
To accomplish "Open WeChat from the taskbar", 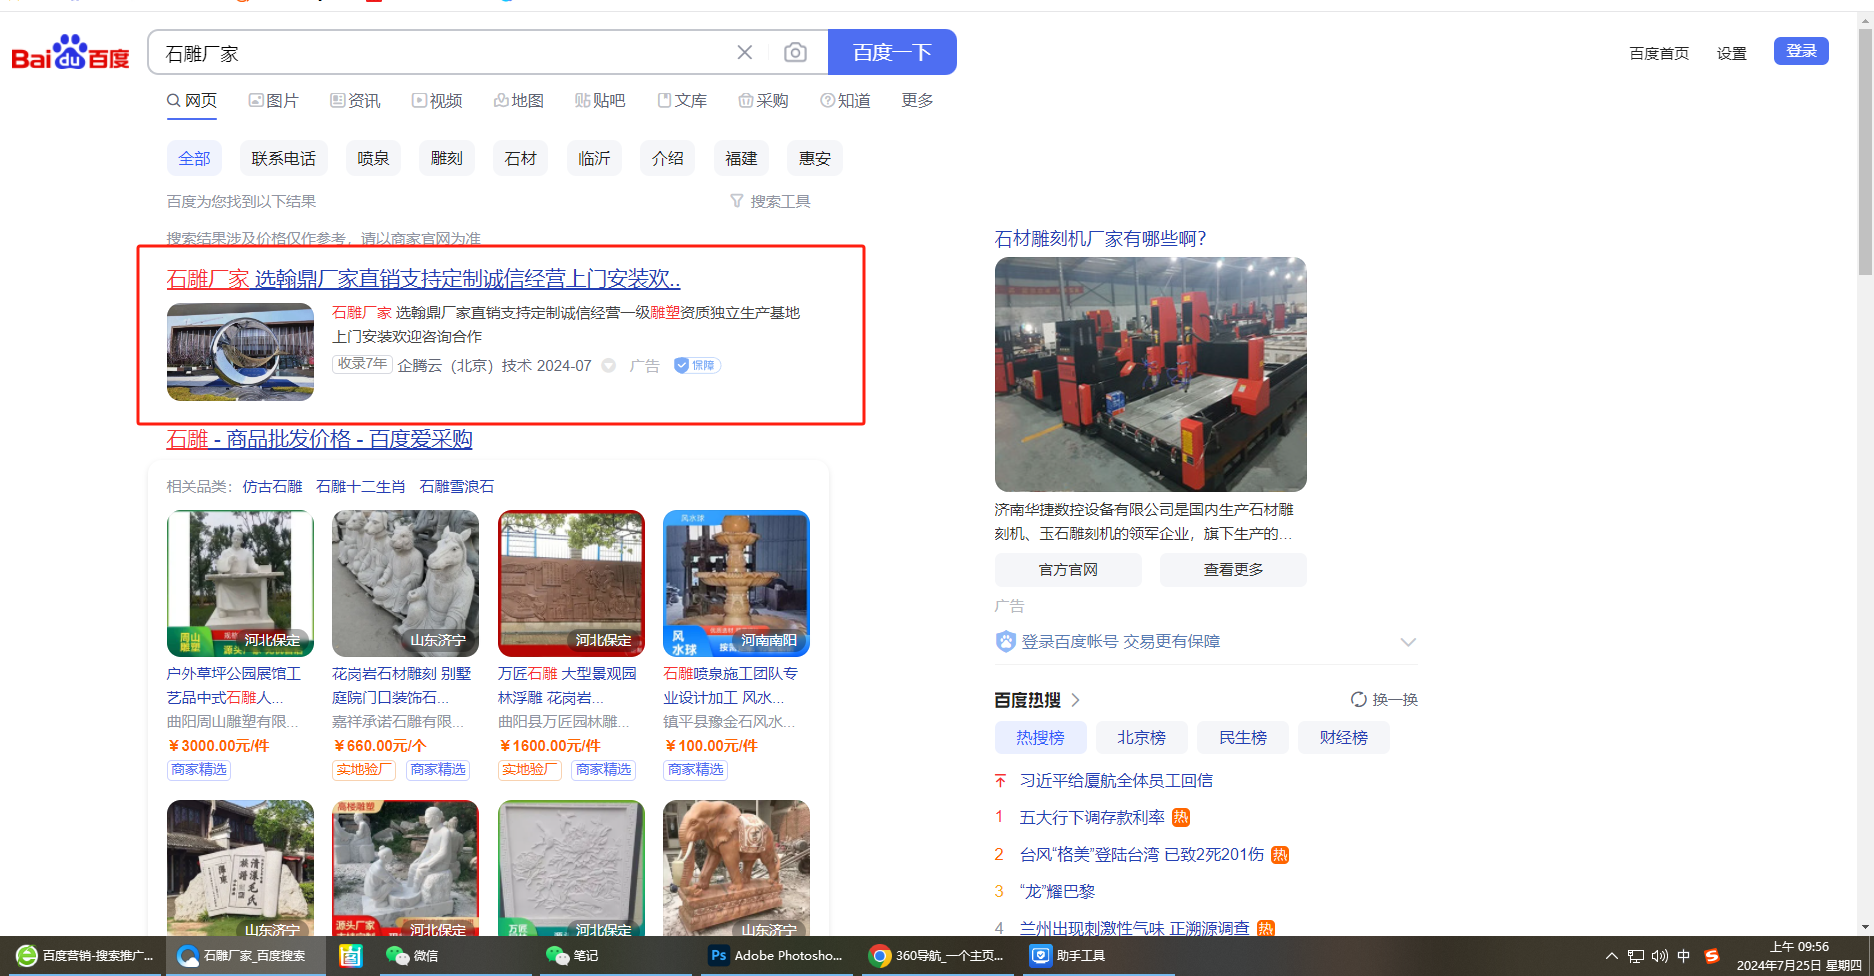I will click(413, 956).
